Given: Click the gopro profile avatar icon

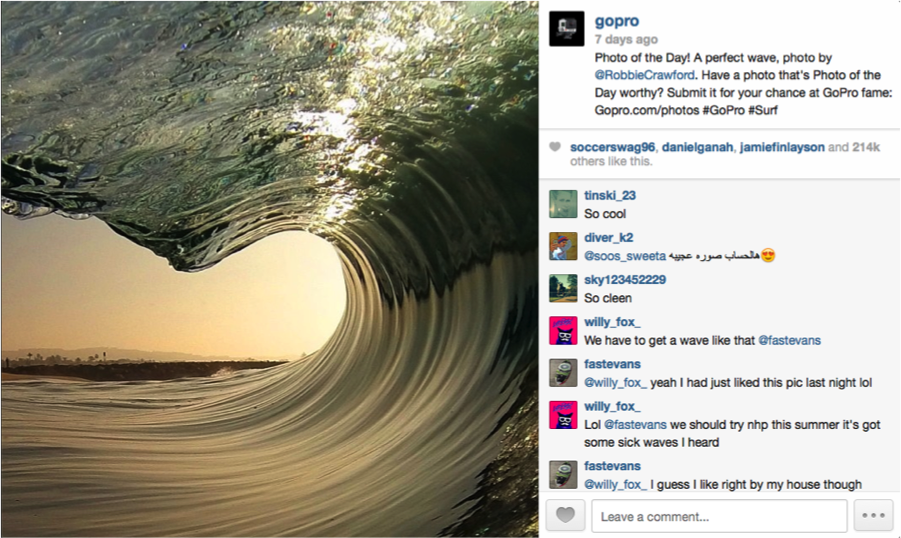Looking at the screenshot, I should tap(567, 28).
